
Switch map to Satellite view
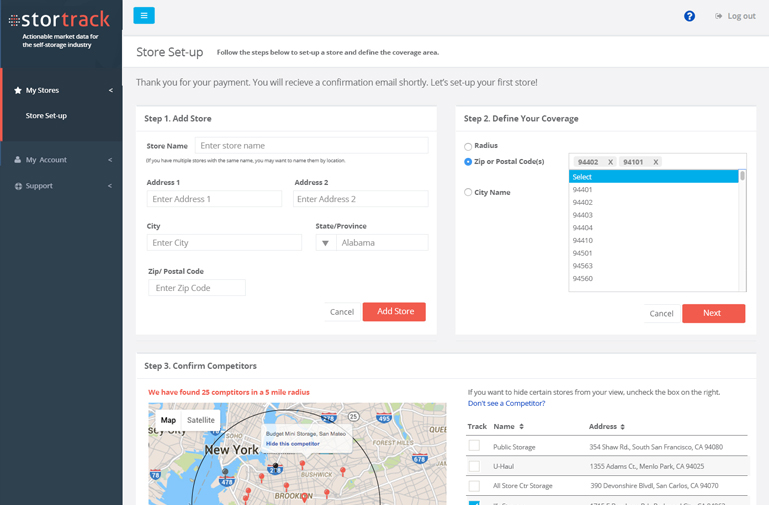201,420
